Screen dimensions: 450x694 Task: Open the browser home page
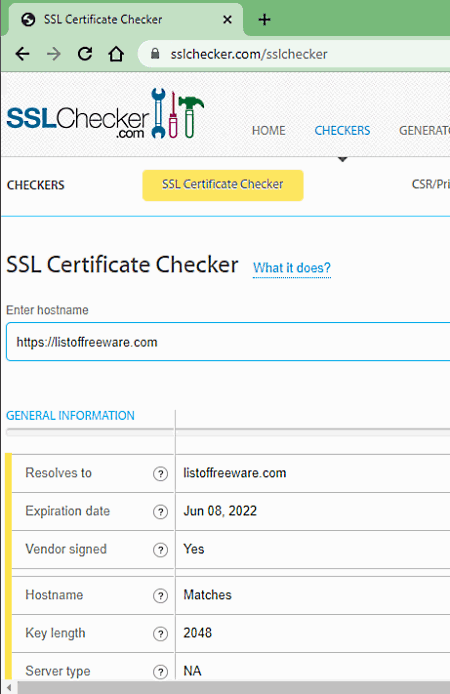[x=116, y=54]
